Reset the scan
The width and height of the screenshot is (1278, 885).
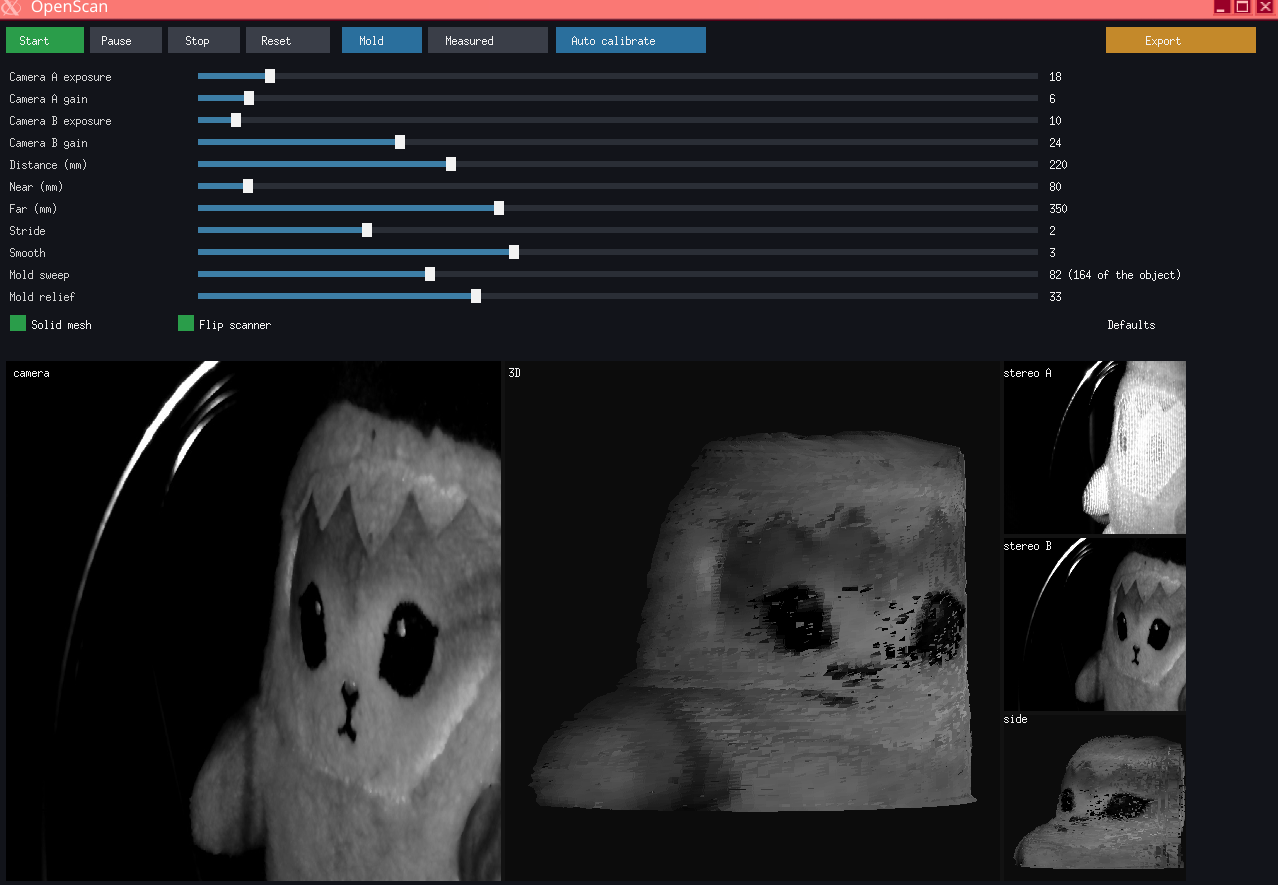tap(288, 40)
